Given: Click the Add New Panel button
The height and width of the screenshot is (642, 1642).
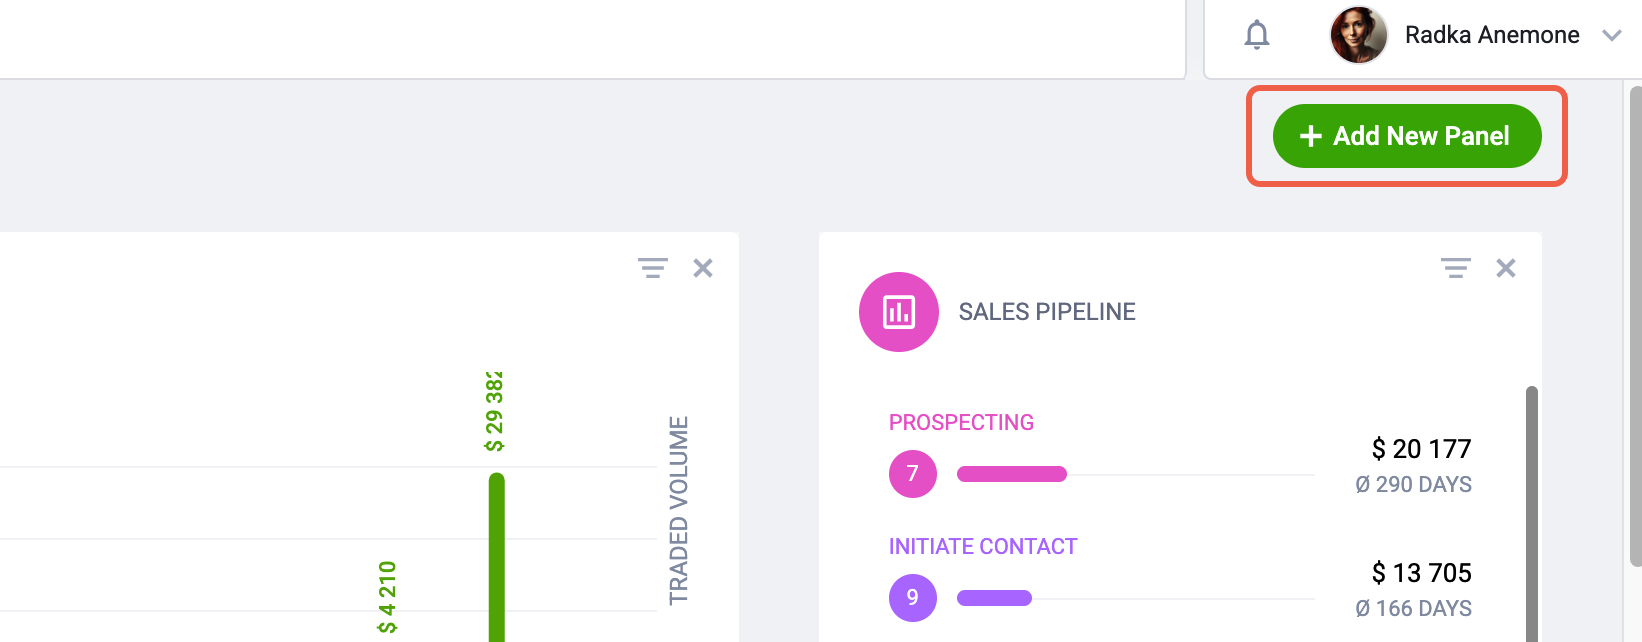Looking at the screenshot, I should [x=1407, y=136].
